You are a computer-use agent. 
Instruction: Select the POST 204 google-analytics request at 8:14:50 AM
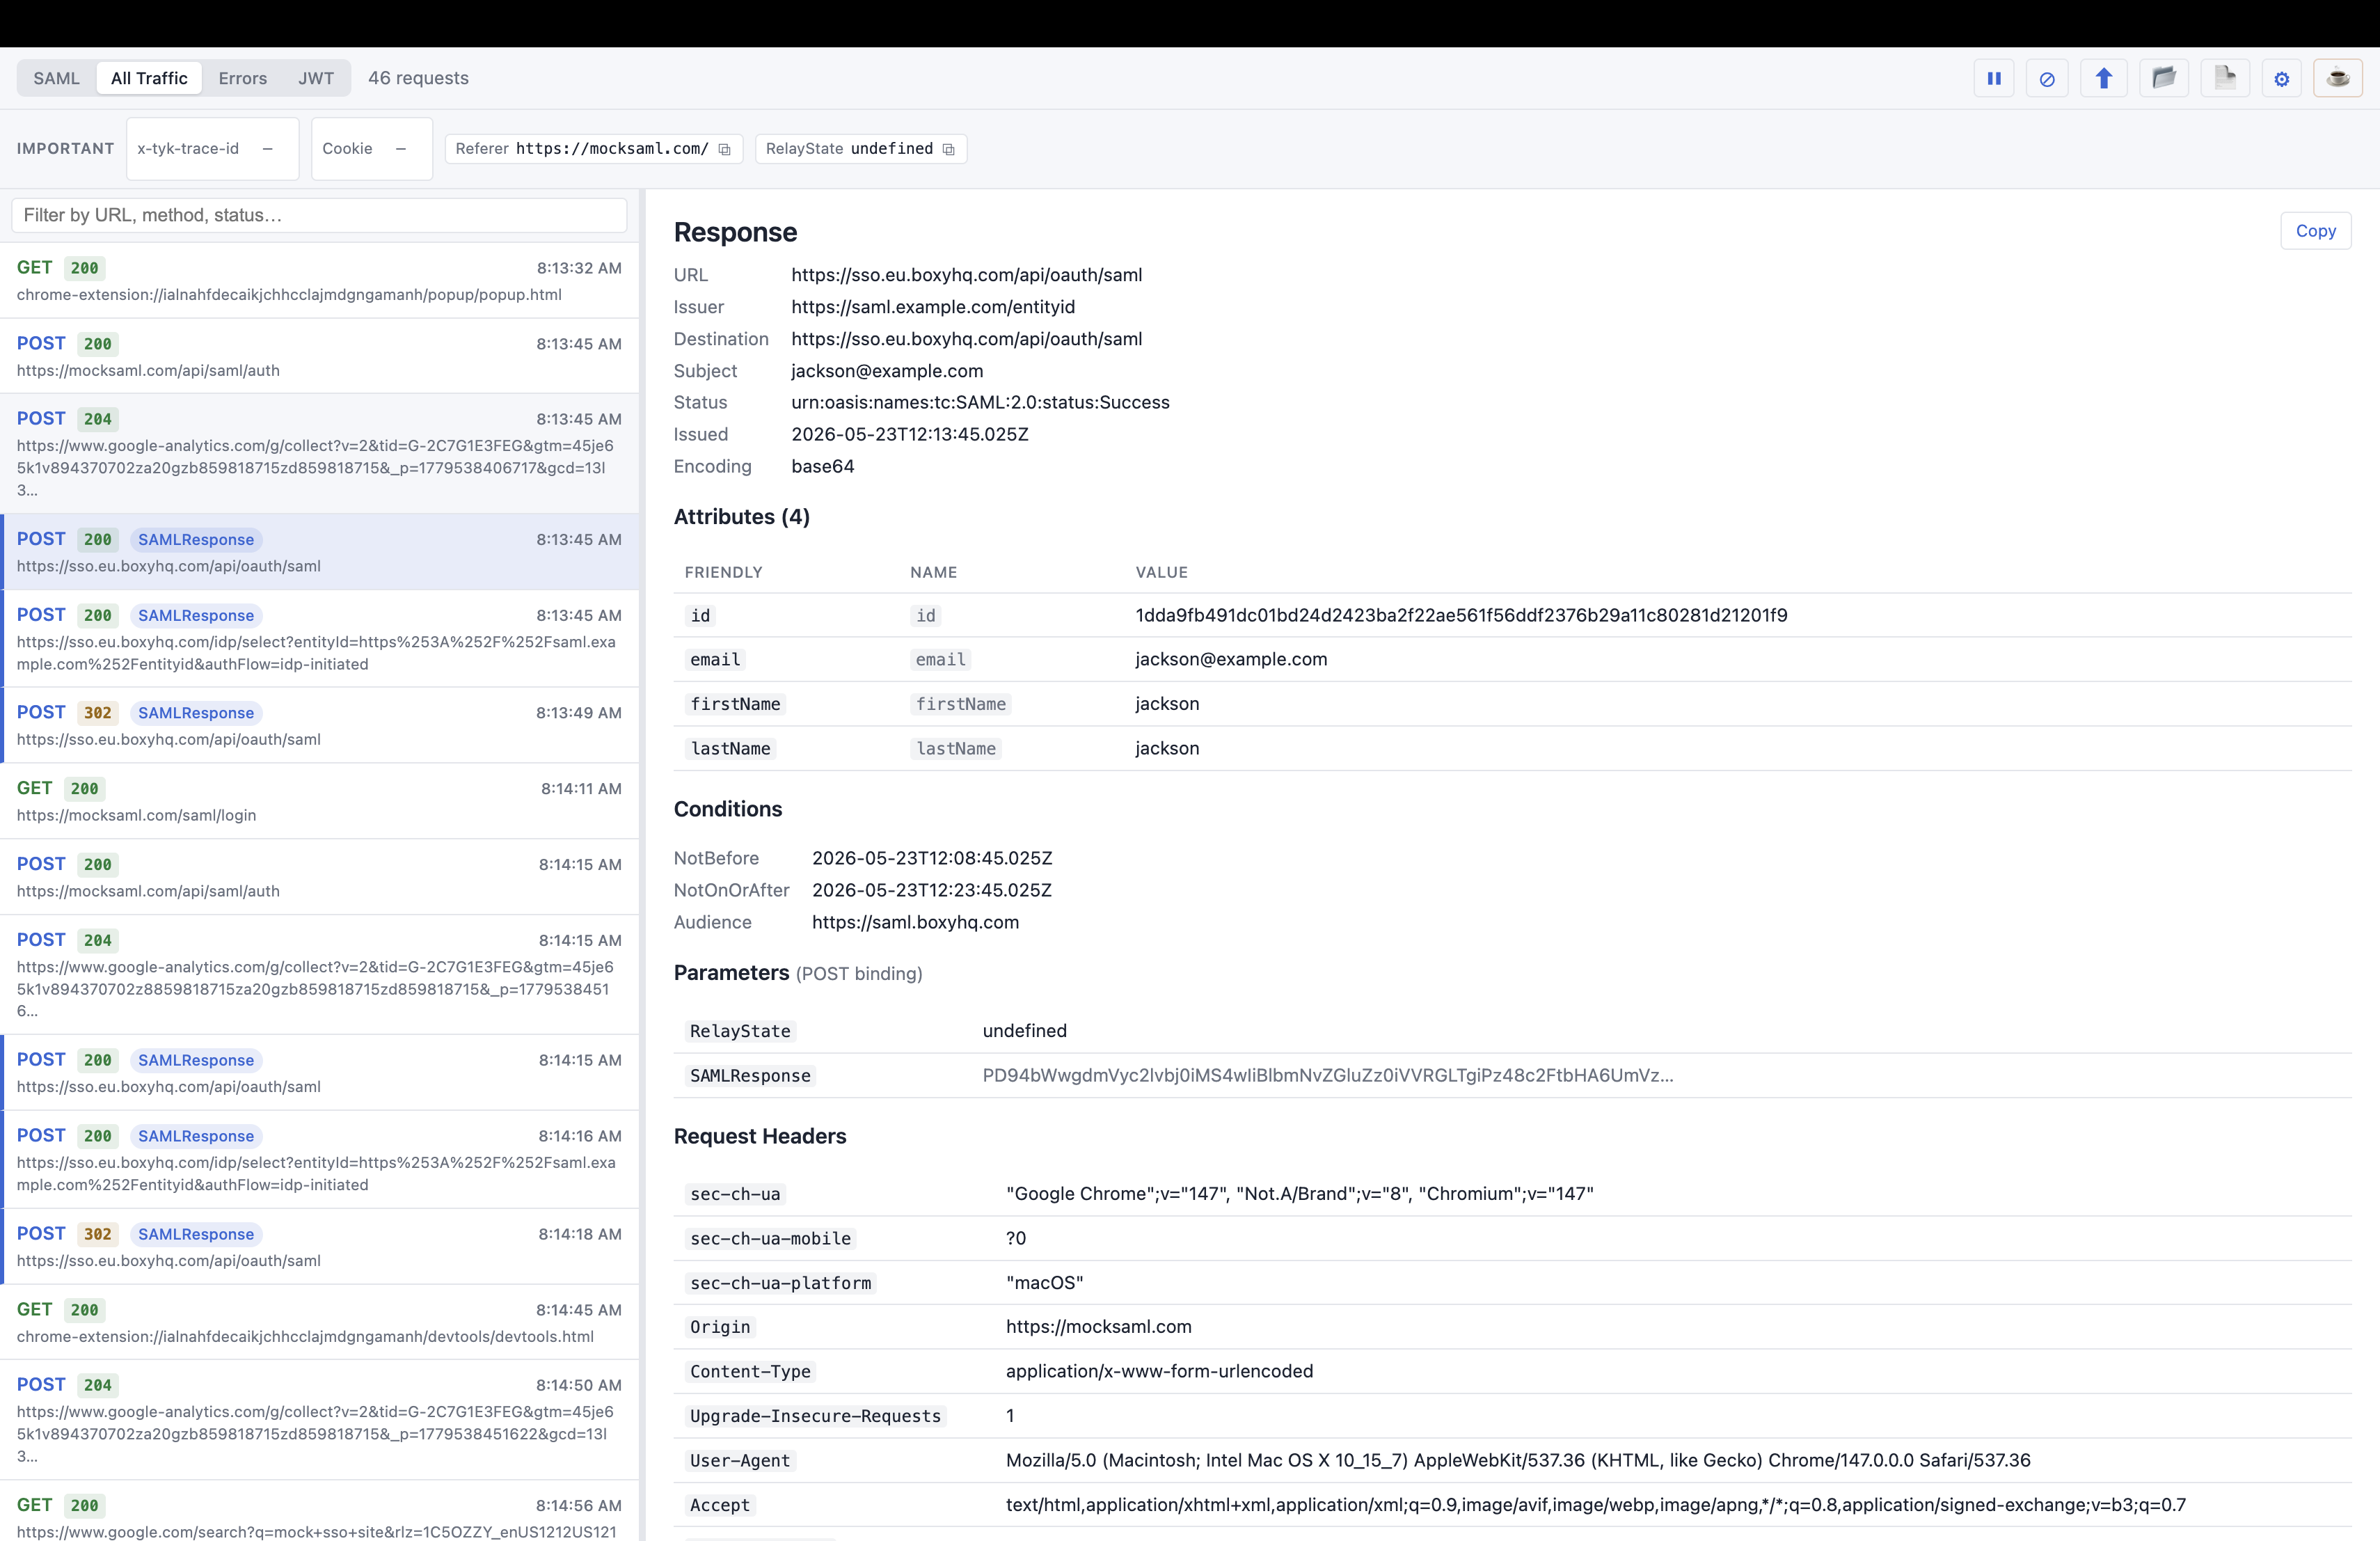[x=319, y=1419]
